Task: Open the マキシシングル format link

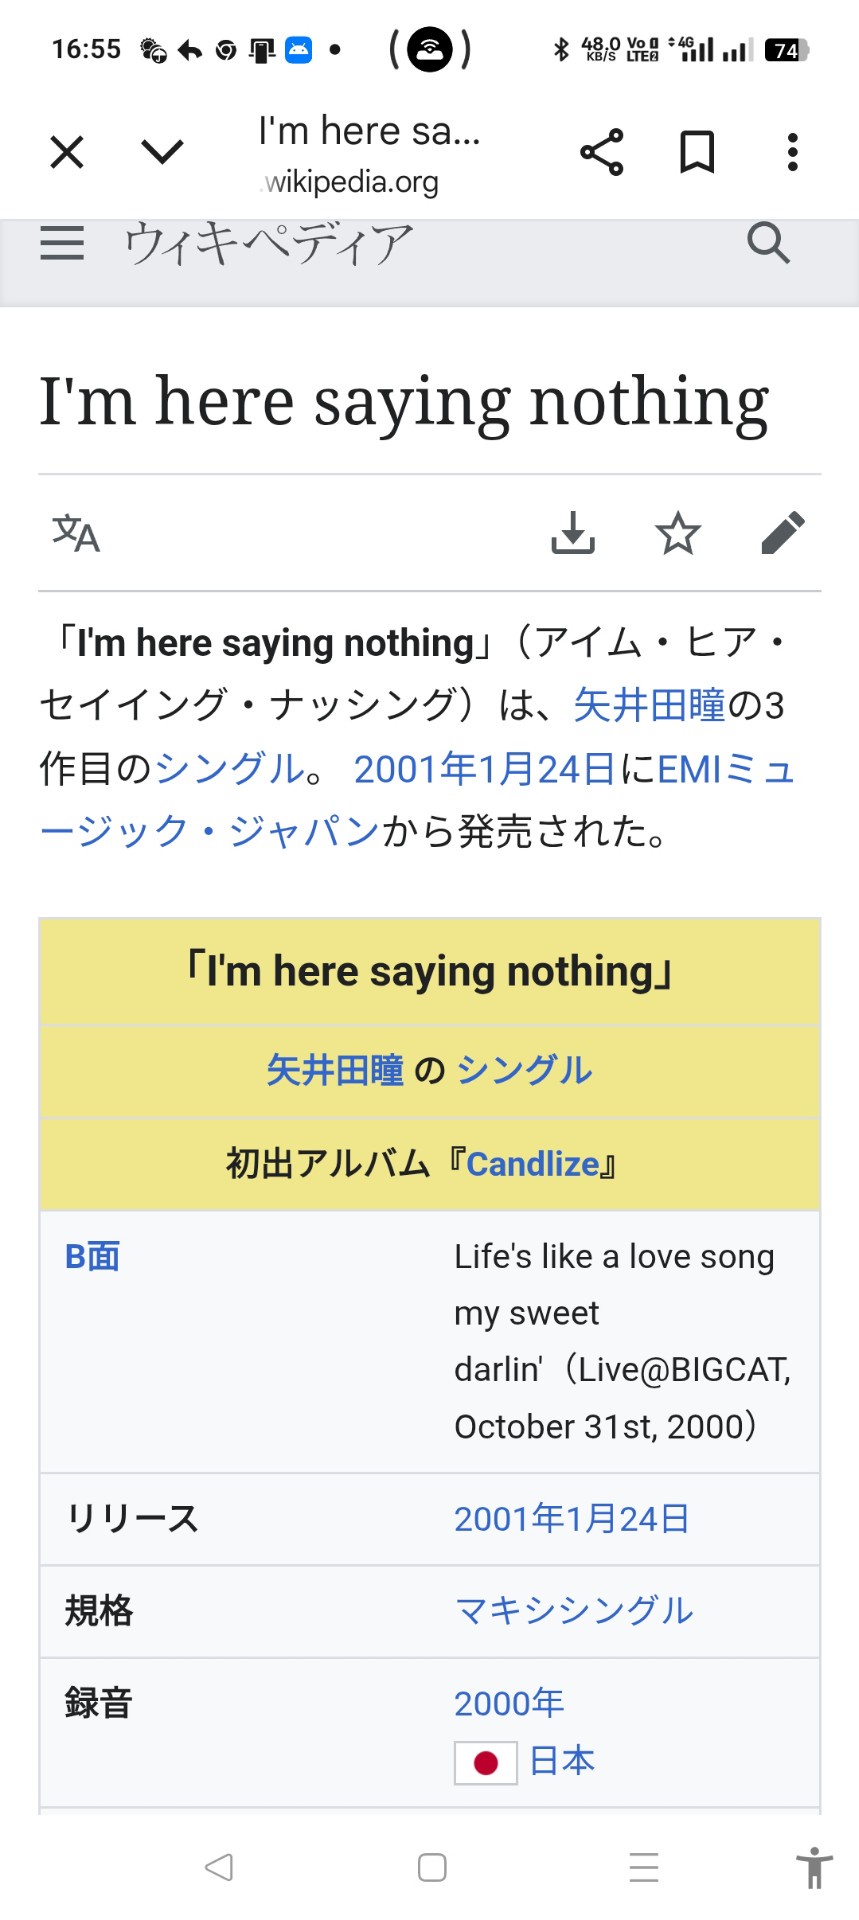Action: tap(573, 1611)
